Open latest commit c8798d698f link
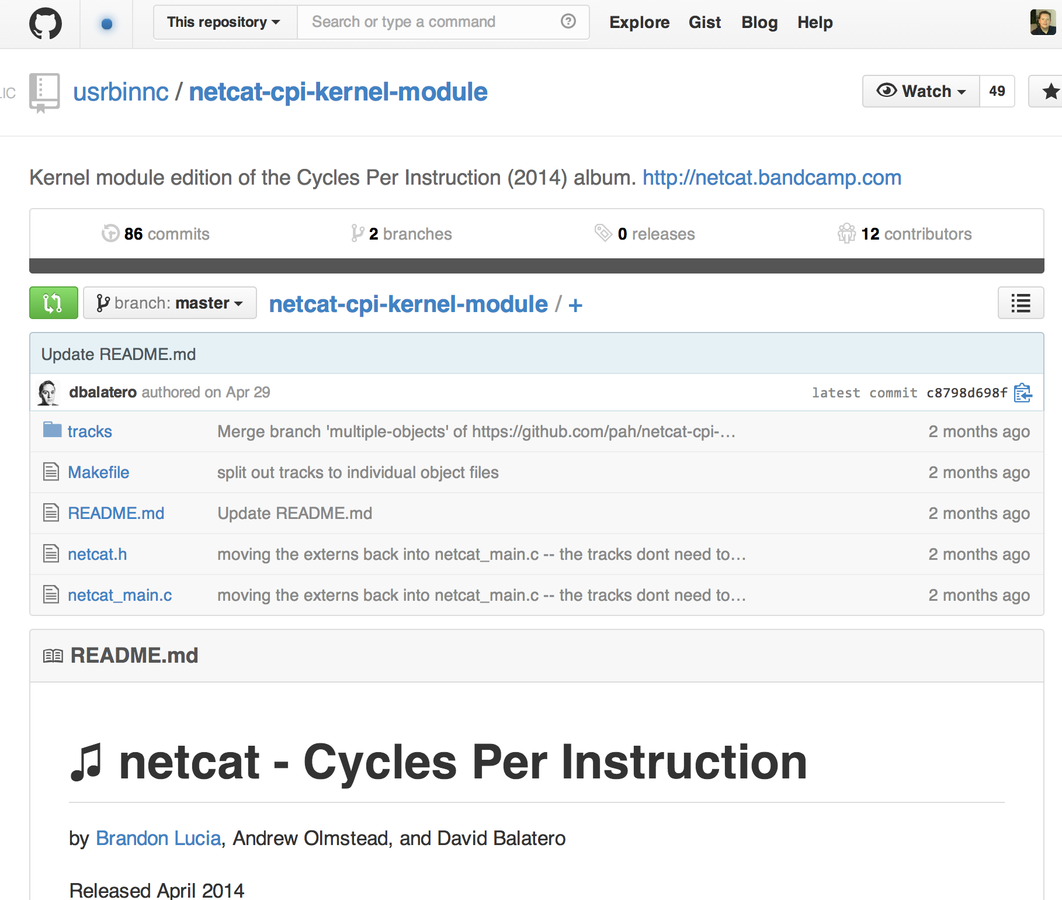 coord(967,393)
